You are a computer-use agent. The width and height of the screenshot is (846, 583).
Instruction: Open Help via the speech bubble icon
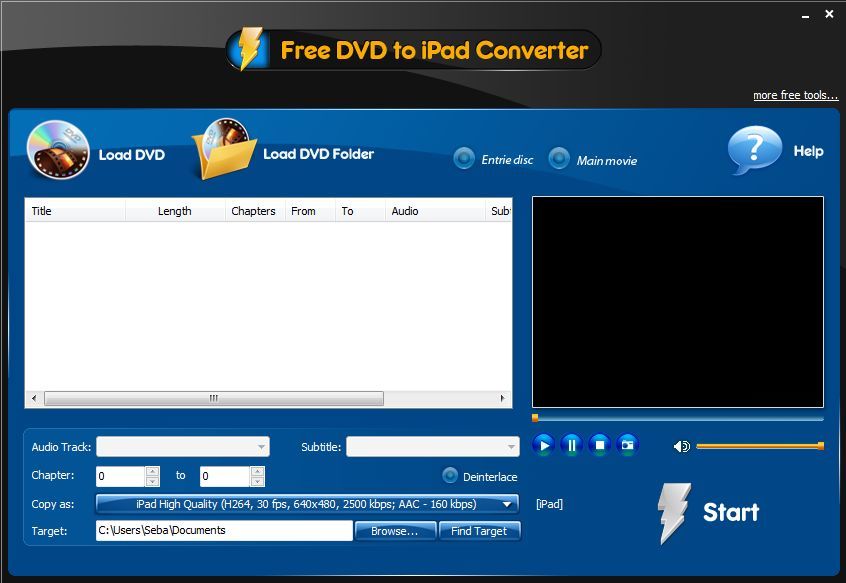tap(754, 151)
